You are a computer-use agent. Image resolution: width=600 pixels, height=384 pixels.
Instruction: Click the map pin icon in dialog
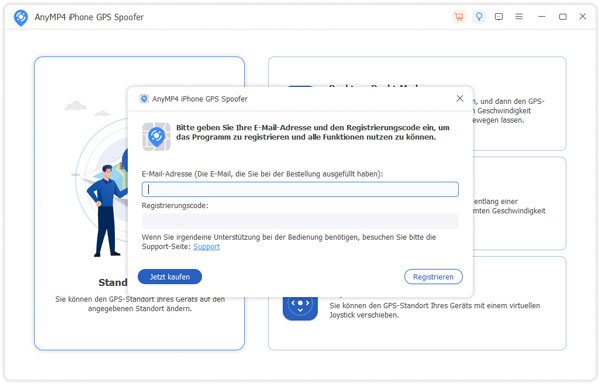[x=156, y=137]
